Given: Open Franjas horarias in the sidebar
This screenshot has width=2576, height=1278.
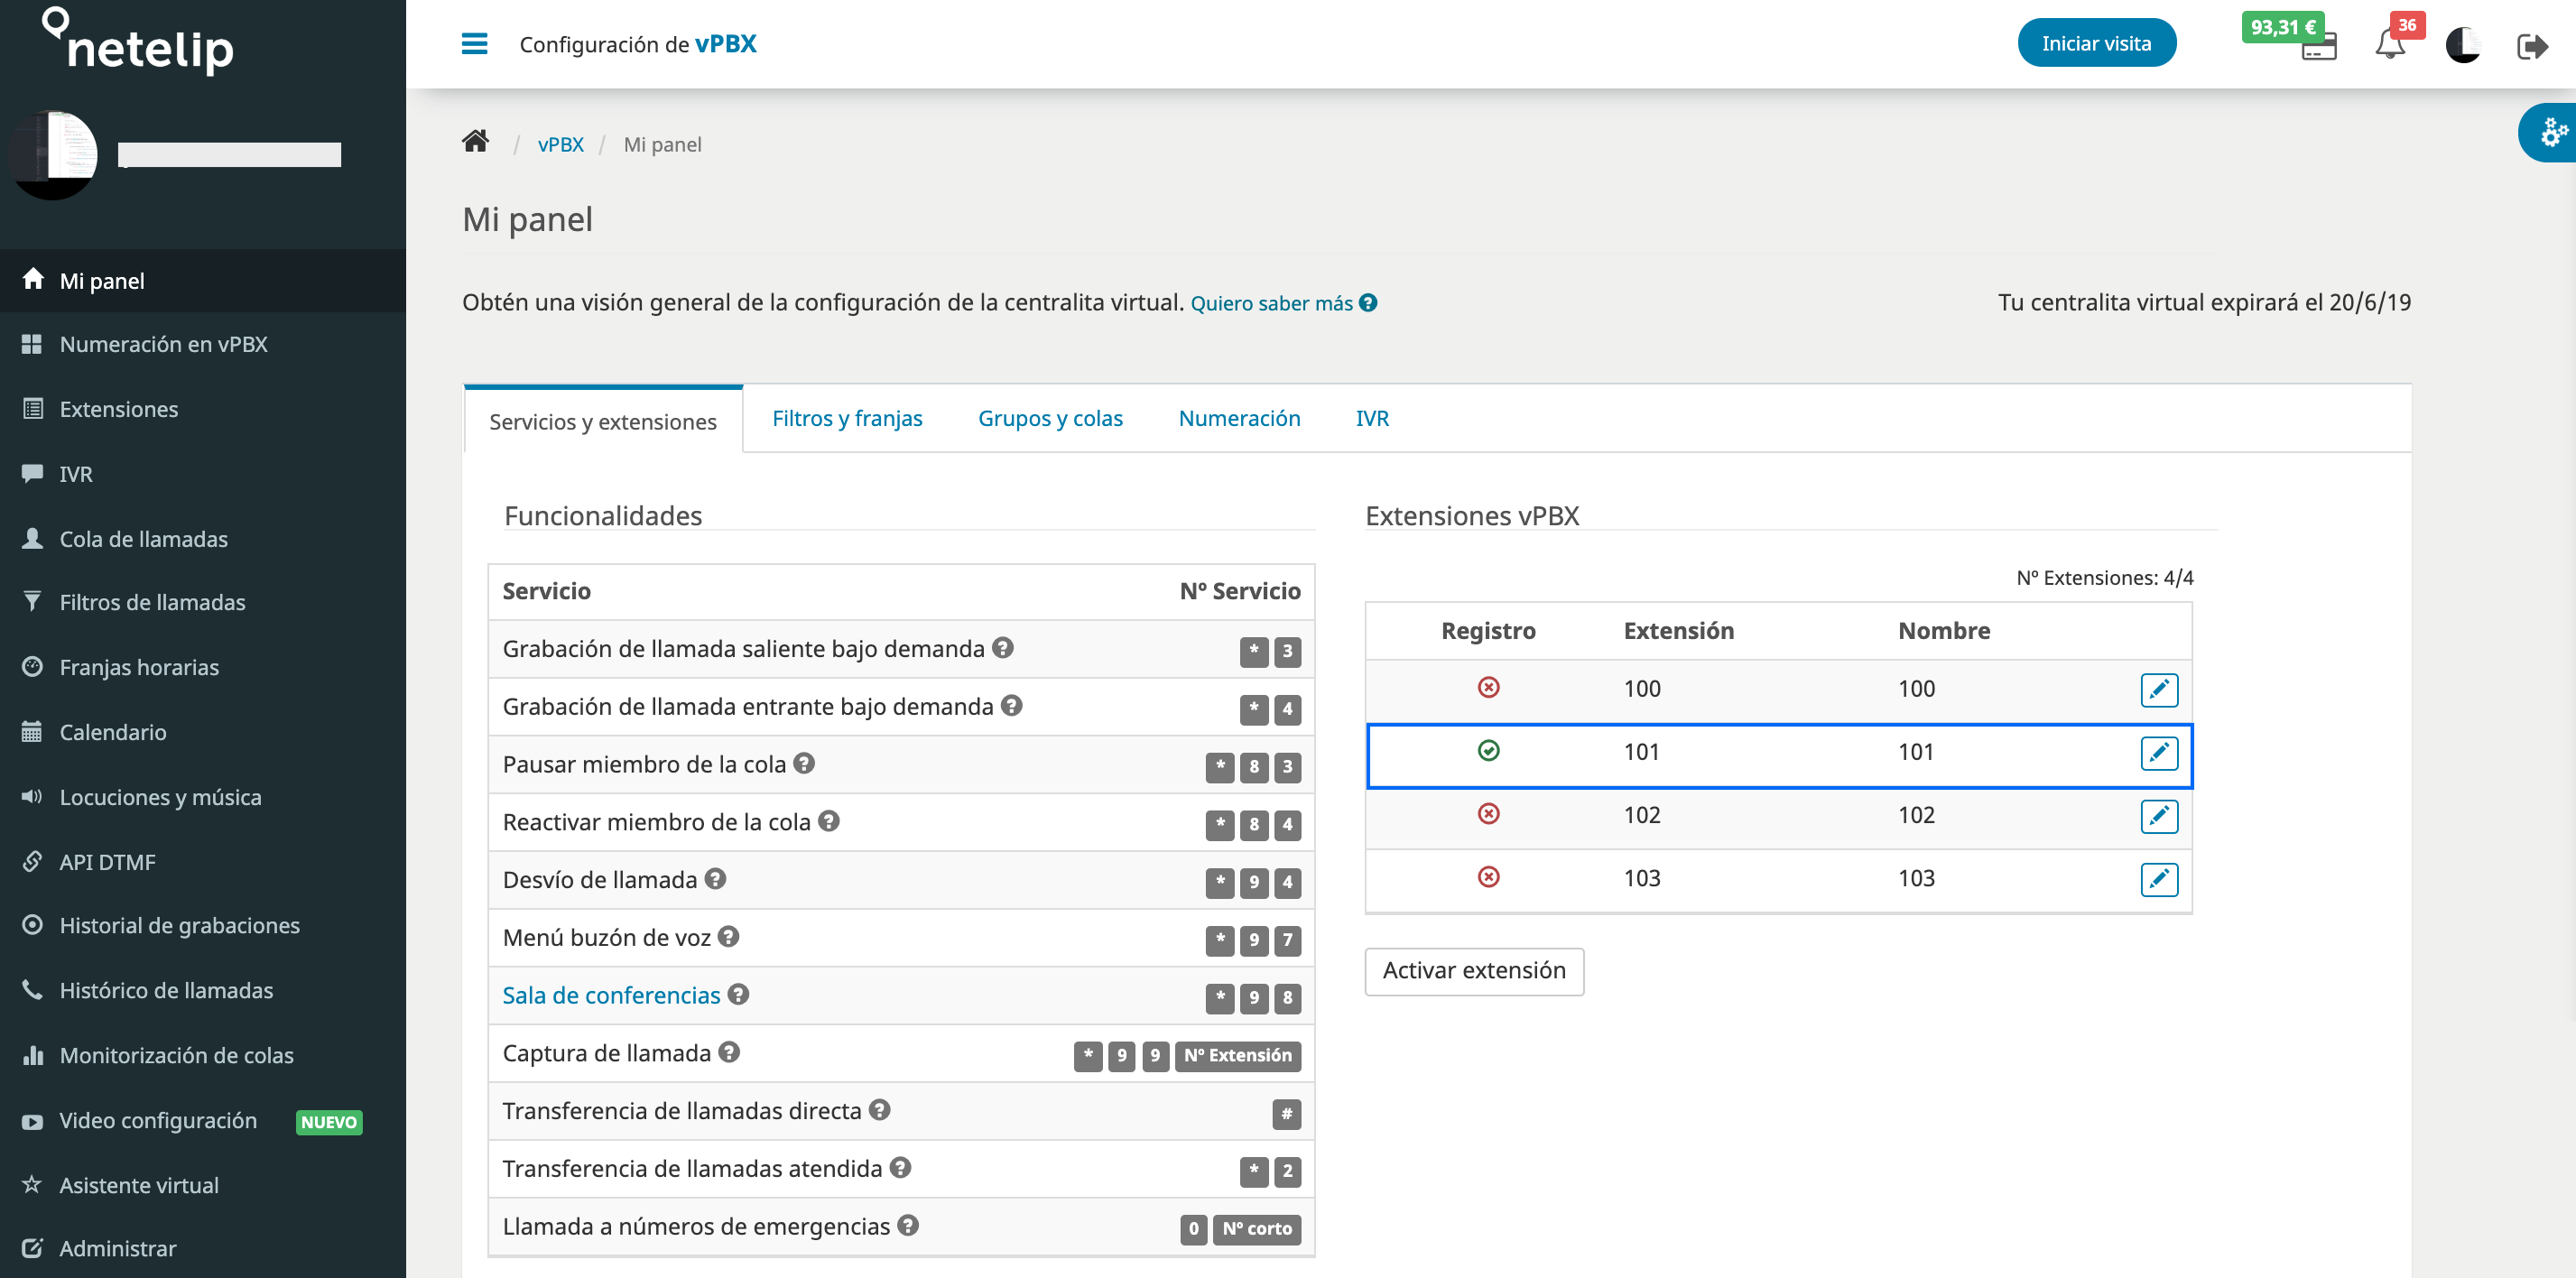Looking at the screenshot, I should point(139,667).
